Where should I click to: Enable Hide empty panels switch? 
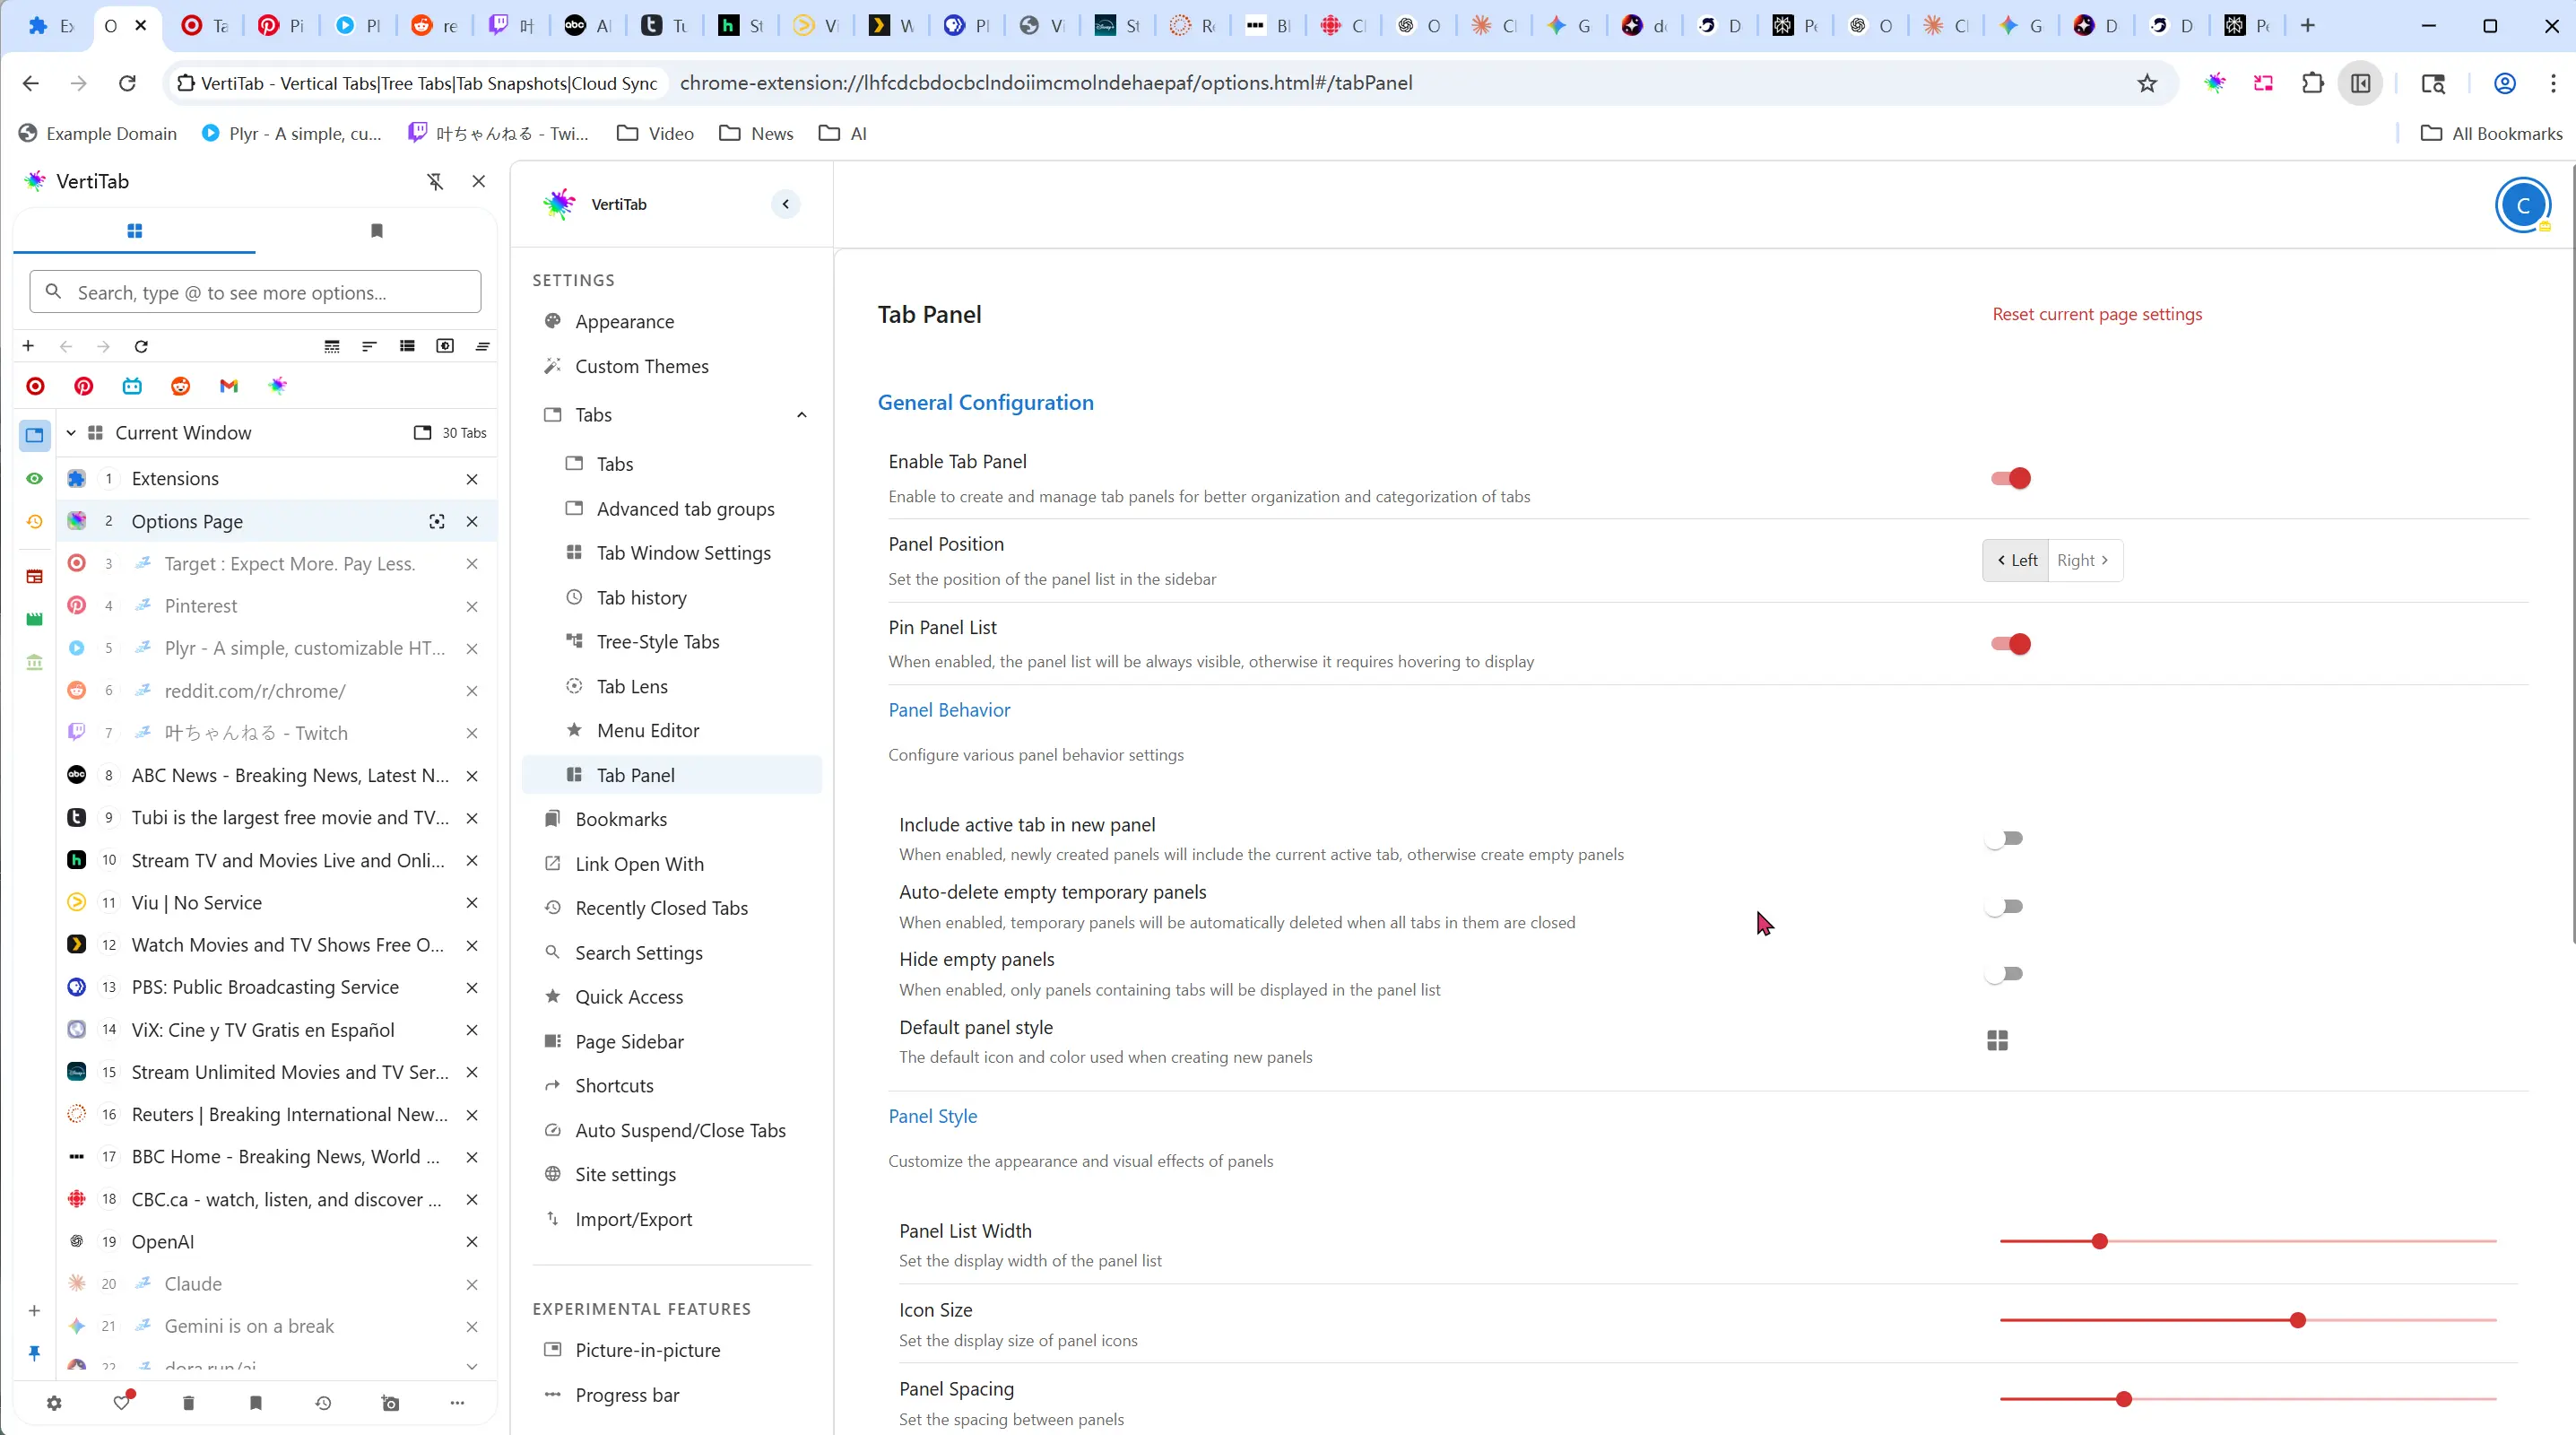[x=2005, y=973]
